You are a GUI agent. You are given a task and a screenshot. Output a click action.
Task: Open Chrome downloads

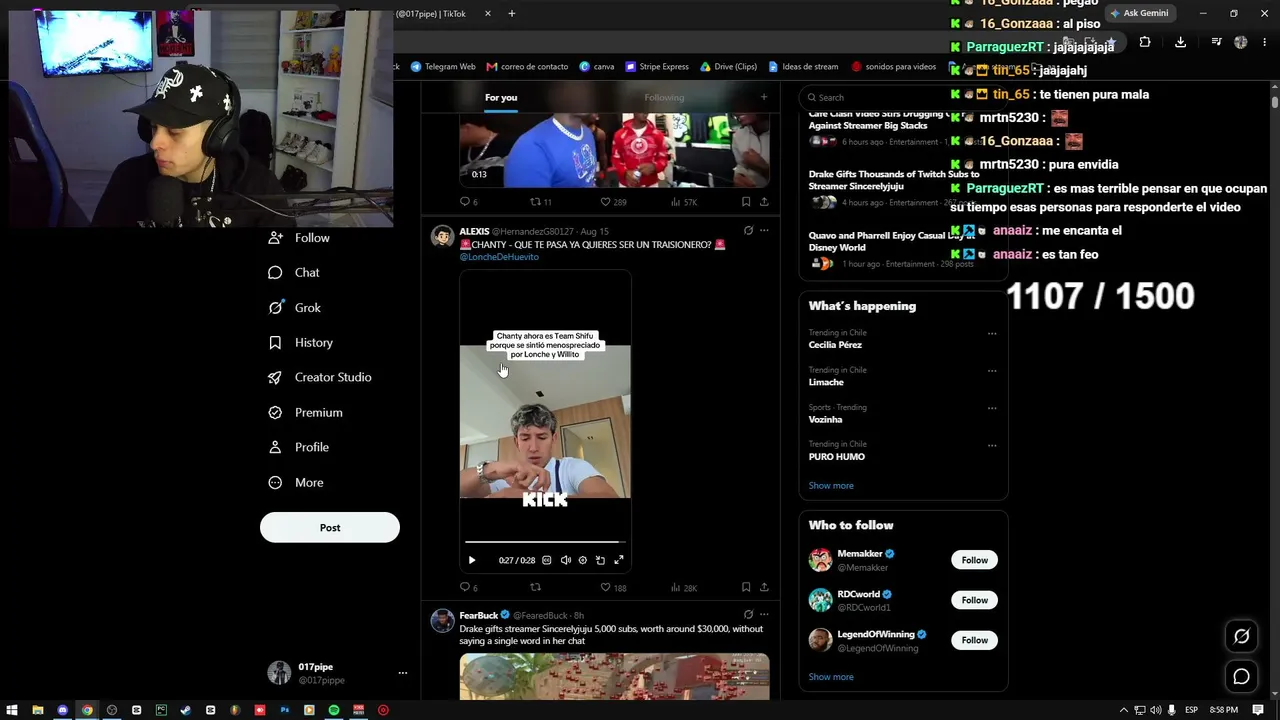[1180, 42]
